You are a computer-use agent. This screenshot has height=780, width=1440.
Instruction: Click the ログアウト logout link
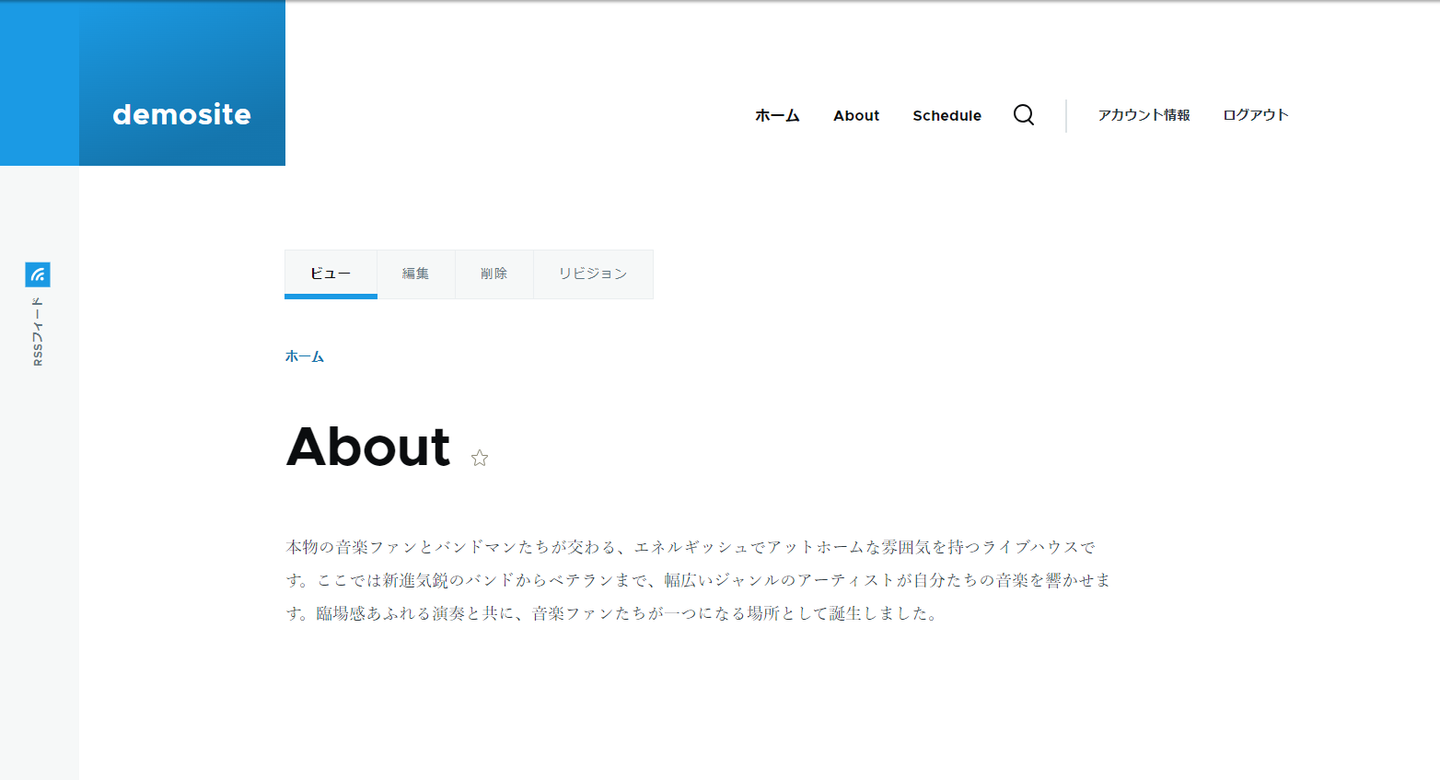click(x=1255, y=115)
